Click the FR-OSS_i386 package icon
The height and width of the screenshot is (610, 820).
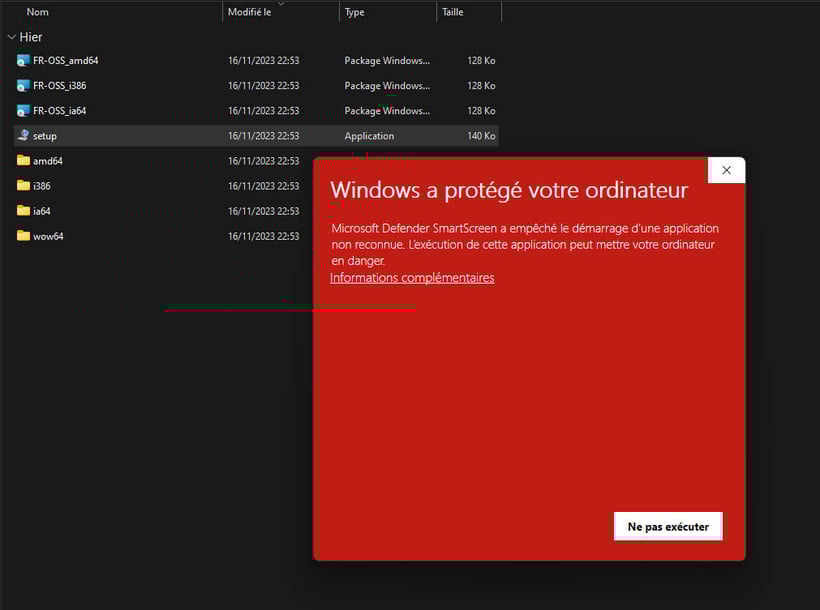pyautogui.click(x=23, y=86)
